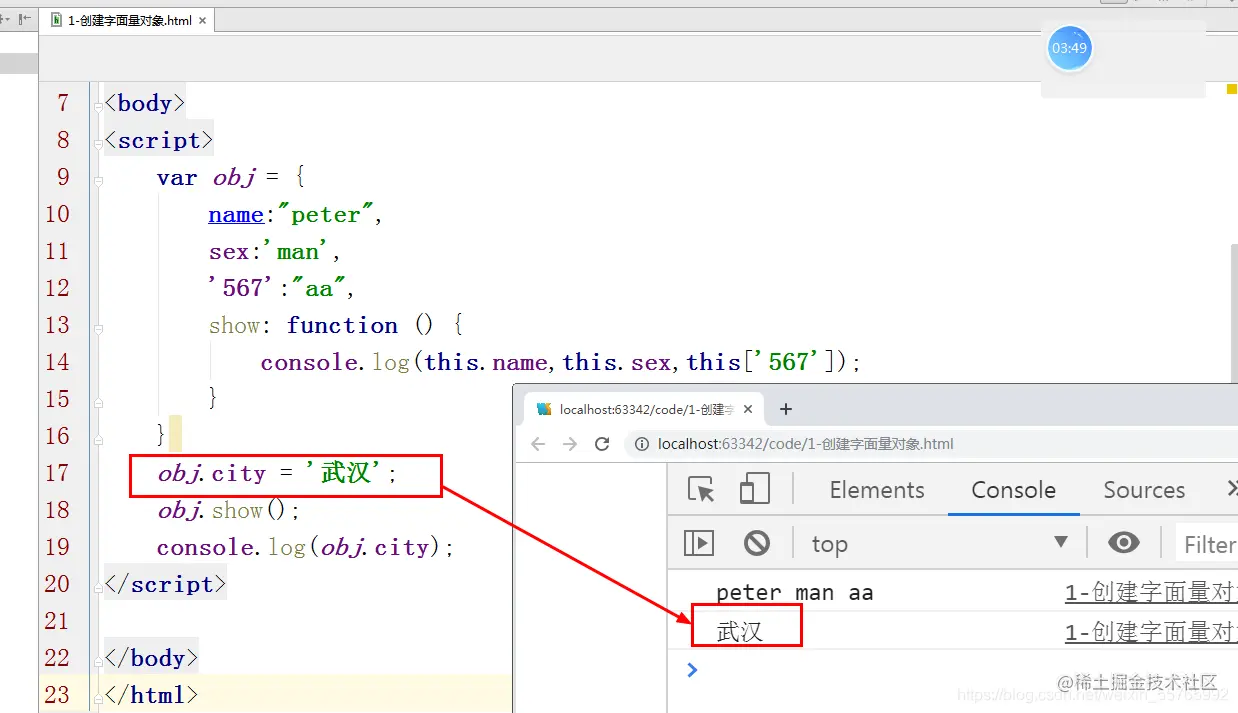The width and height of the screenshot is (1238, 713).
Task: Click the favicon in the localhost browser tab
Action: coord(544,409)
